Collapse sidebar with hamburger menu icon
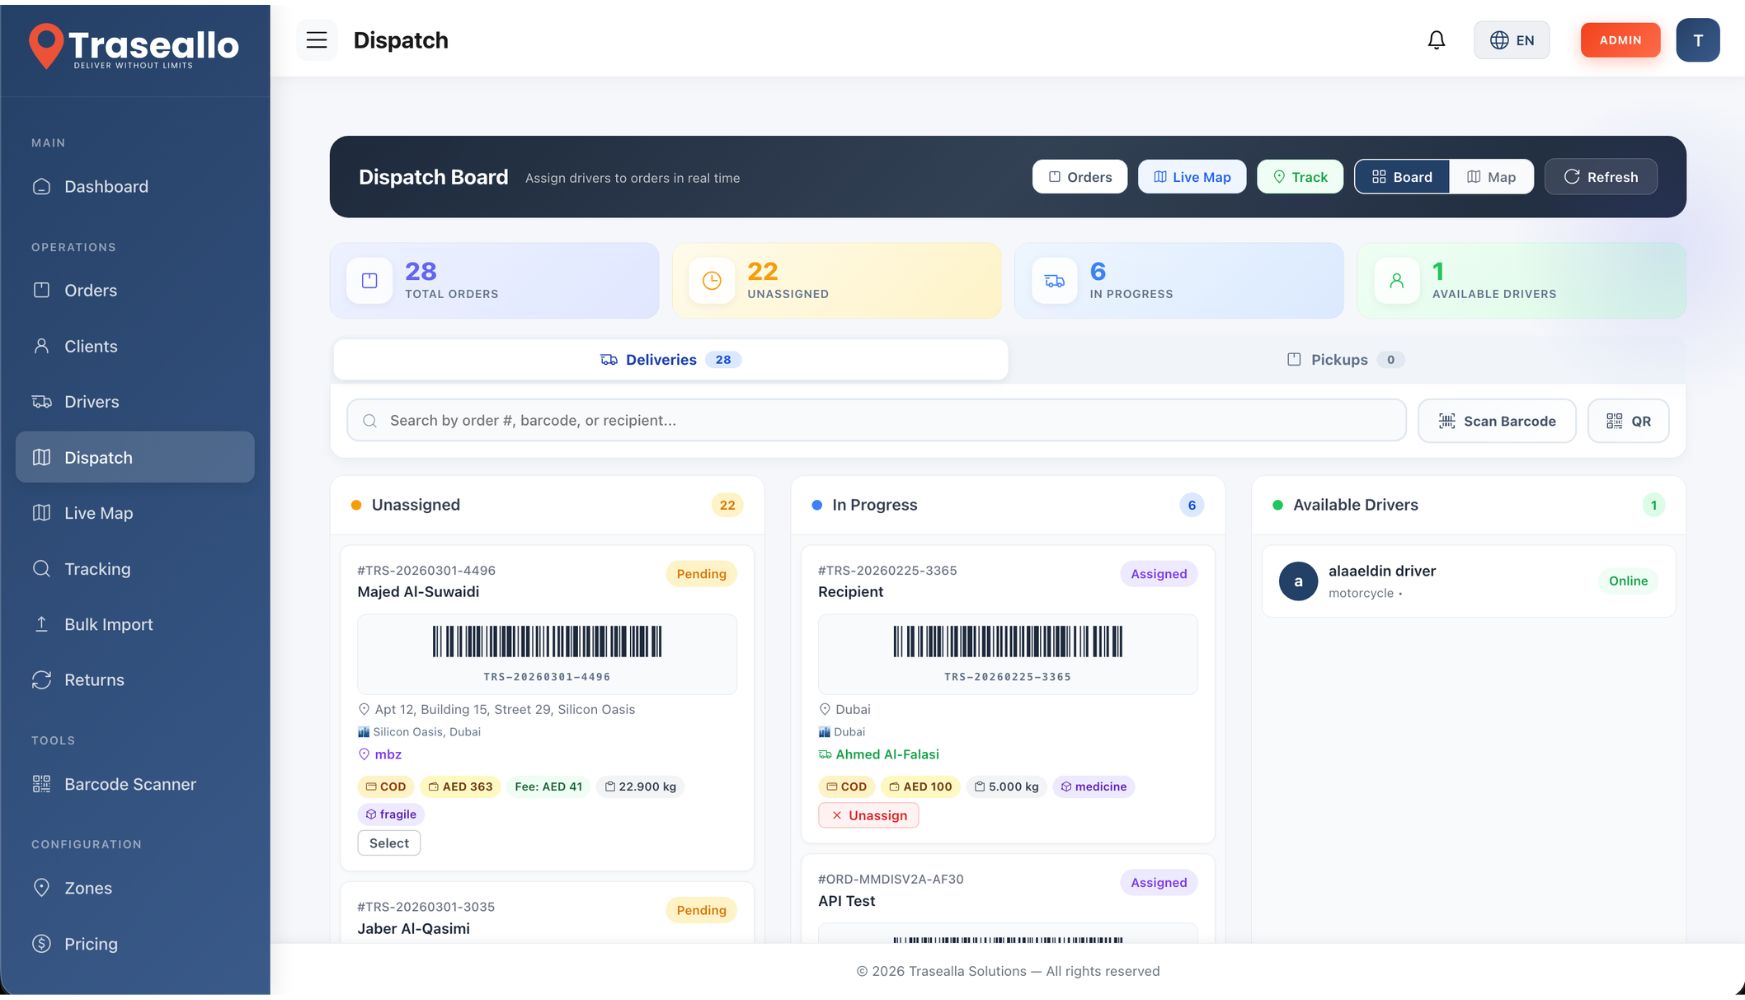The height and width of the screenshot is (1000, 1745). click(317, 40)
